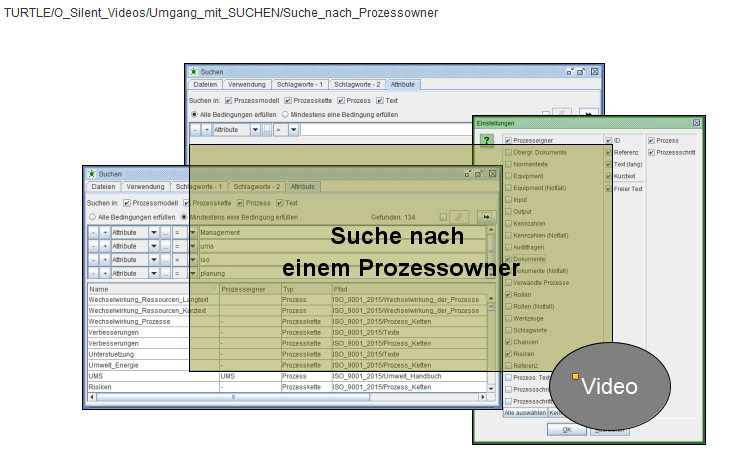Toggle Prozessschritt checkbox in Einstellungen right column

click(651, 152)
